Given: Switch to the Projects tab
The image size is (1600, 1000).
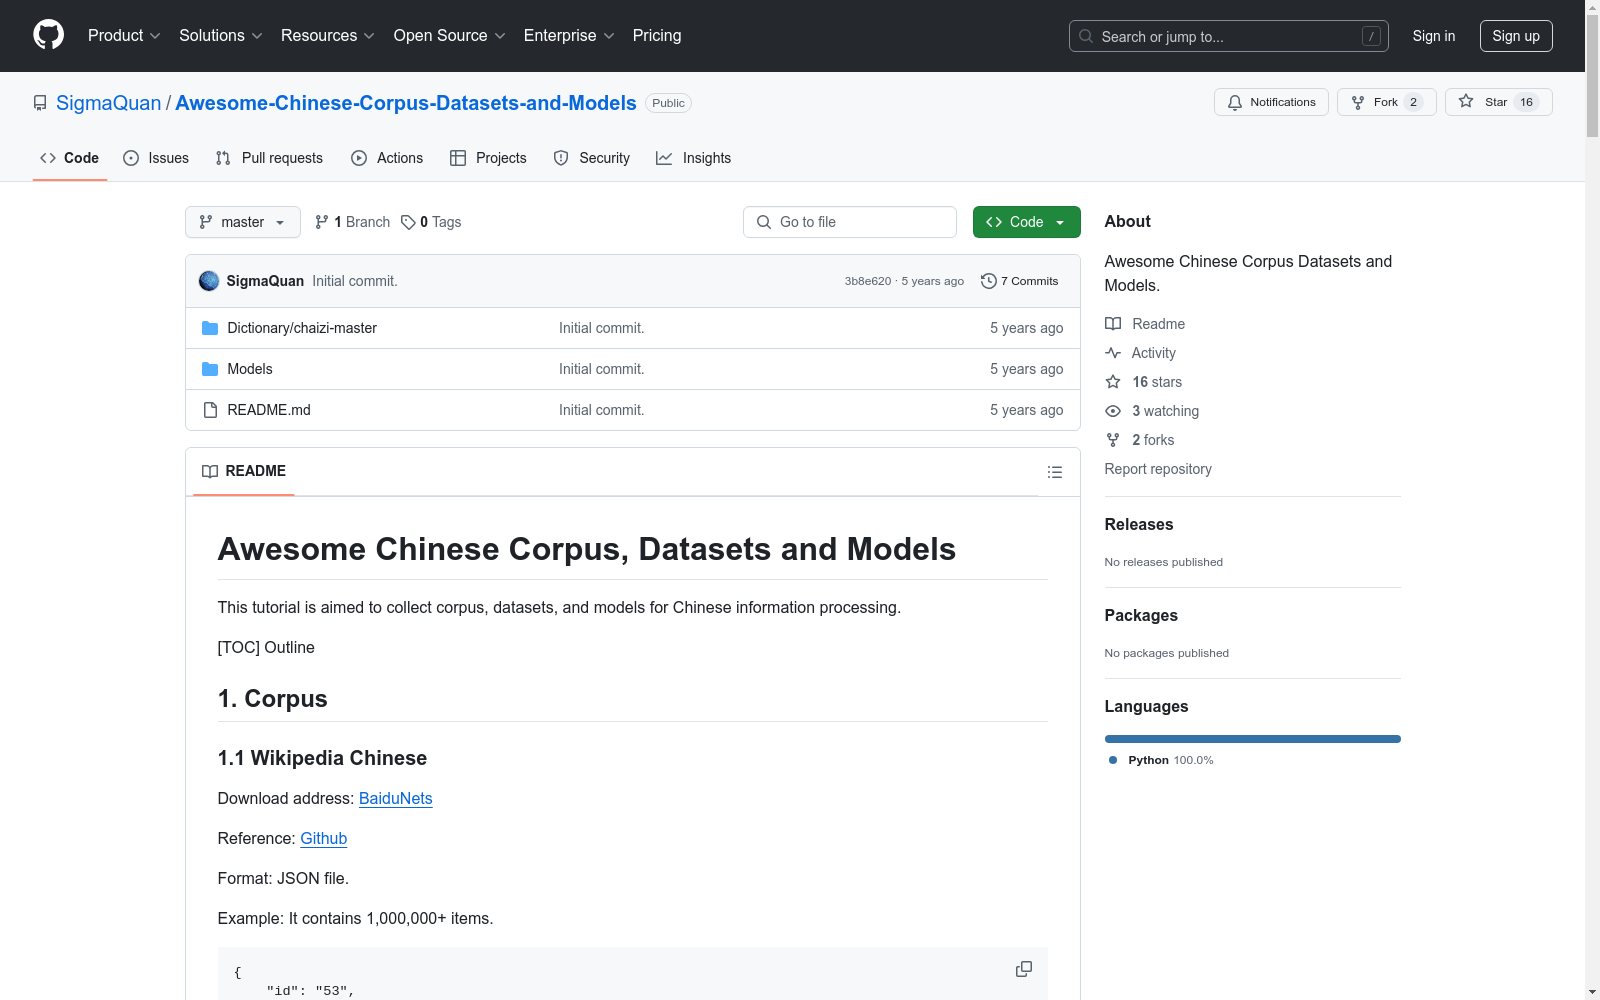Looking at the screenshot, I should tap(488, 158).
